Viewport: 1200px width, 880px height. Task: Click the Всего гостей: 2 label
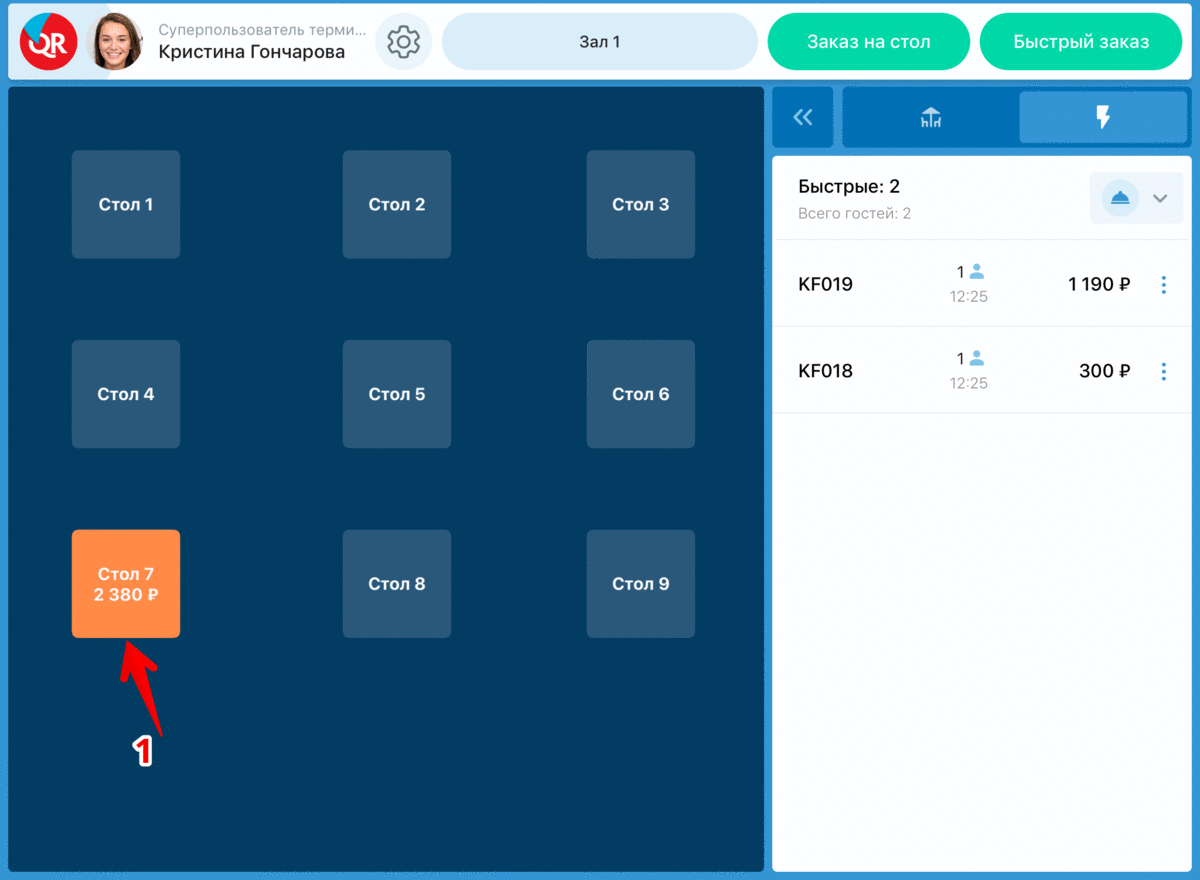point(854,214)
